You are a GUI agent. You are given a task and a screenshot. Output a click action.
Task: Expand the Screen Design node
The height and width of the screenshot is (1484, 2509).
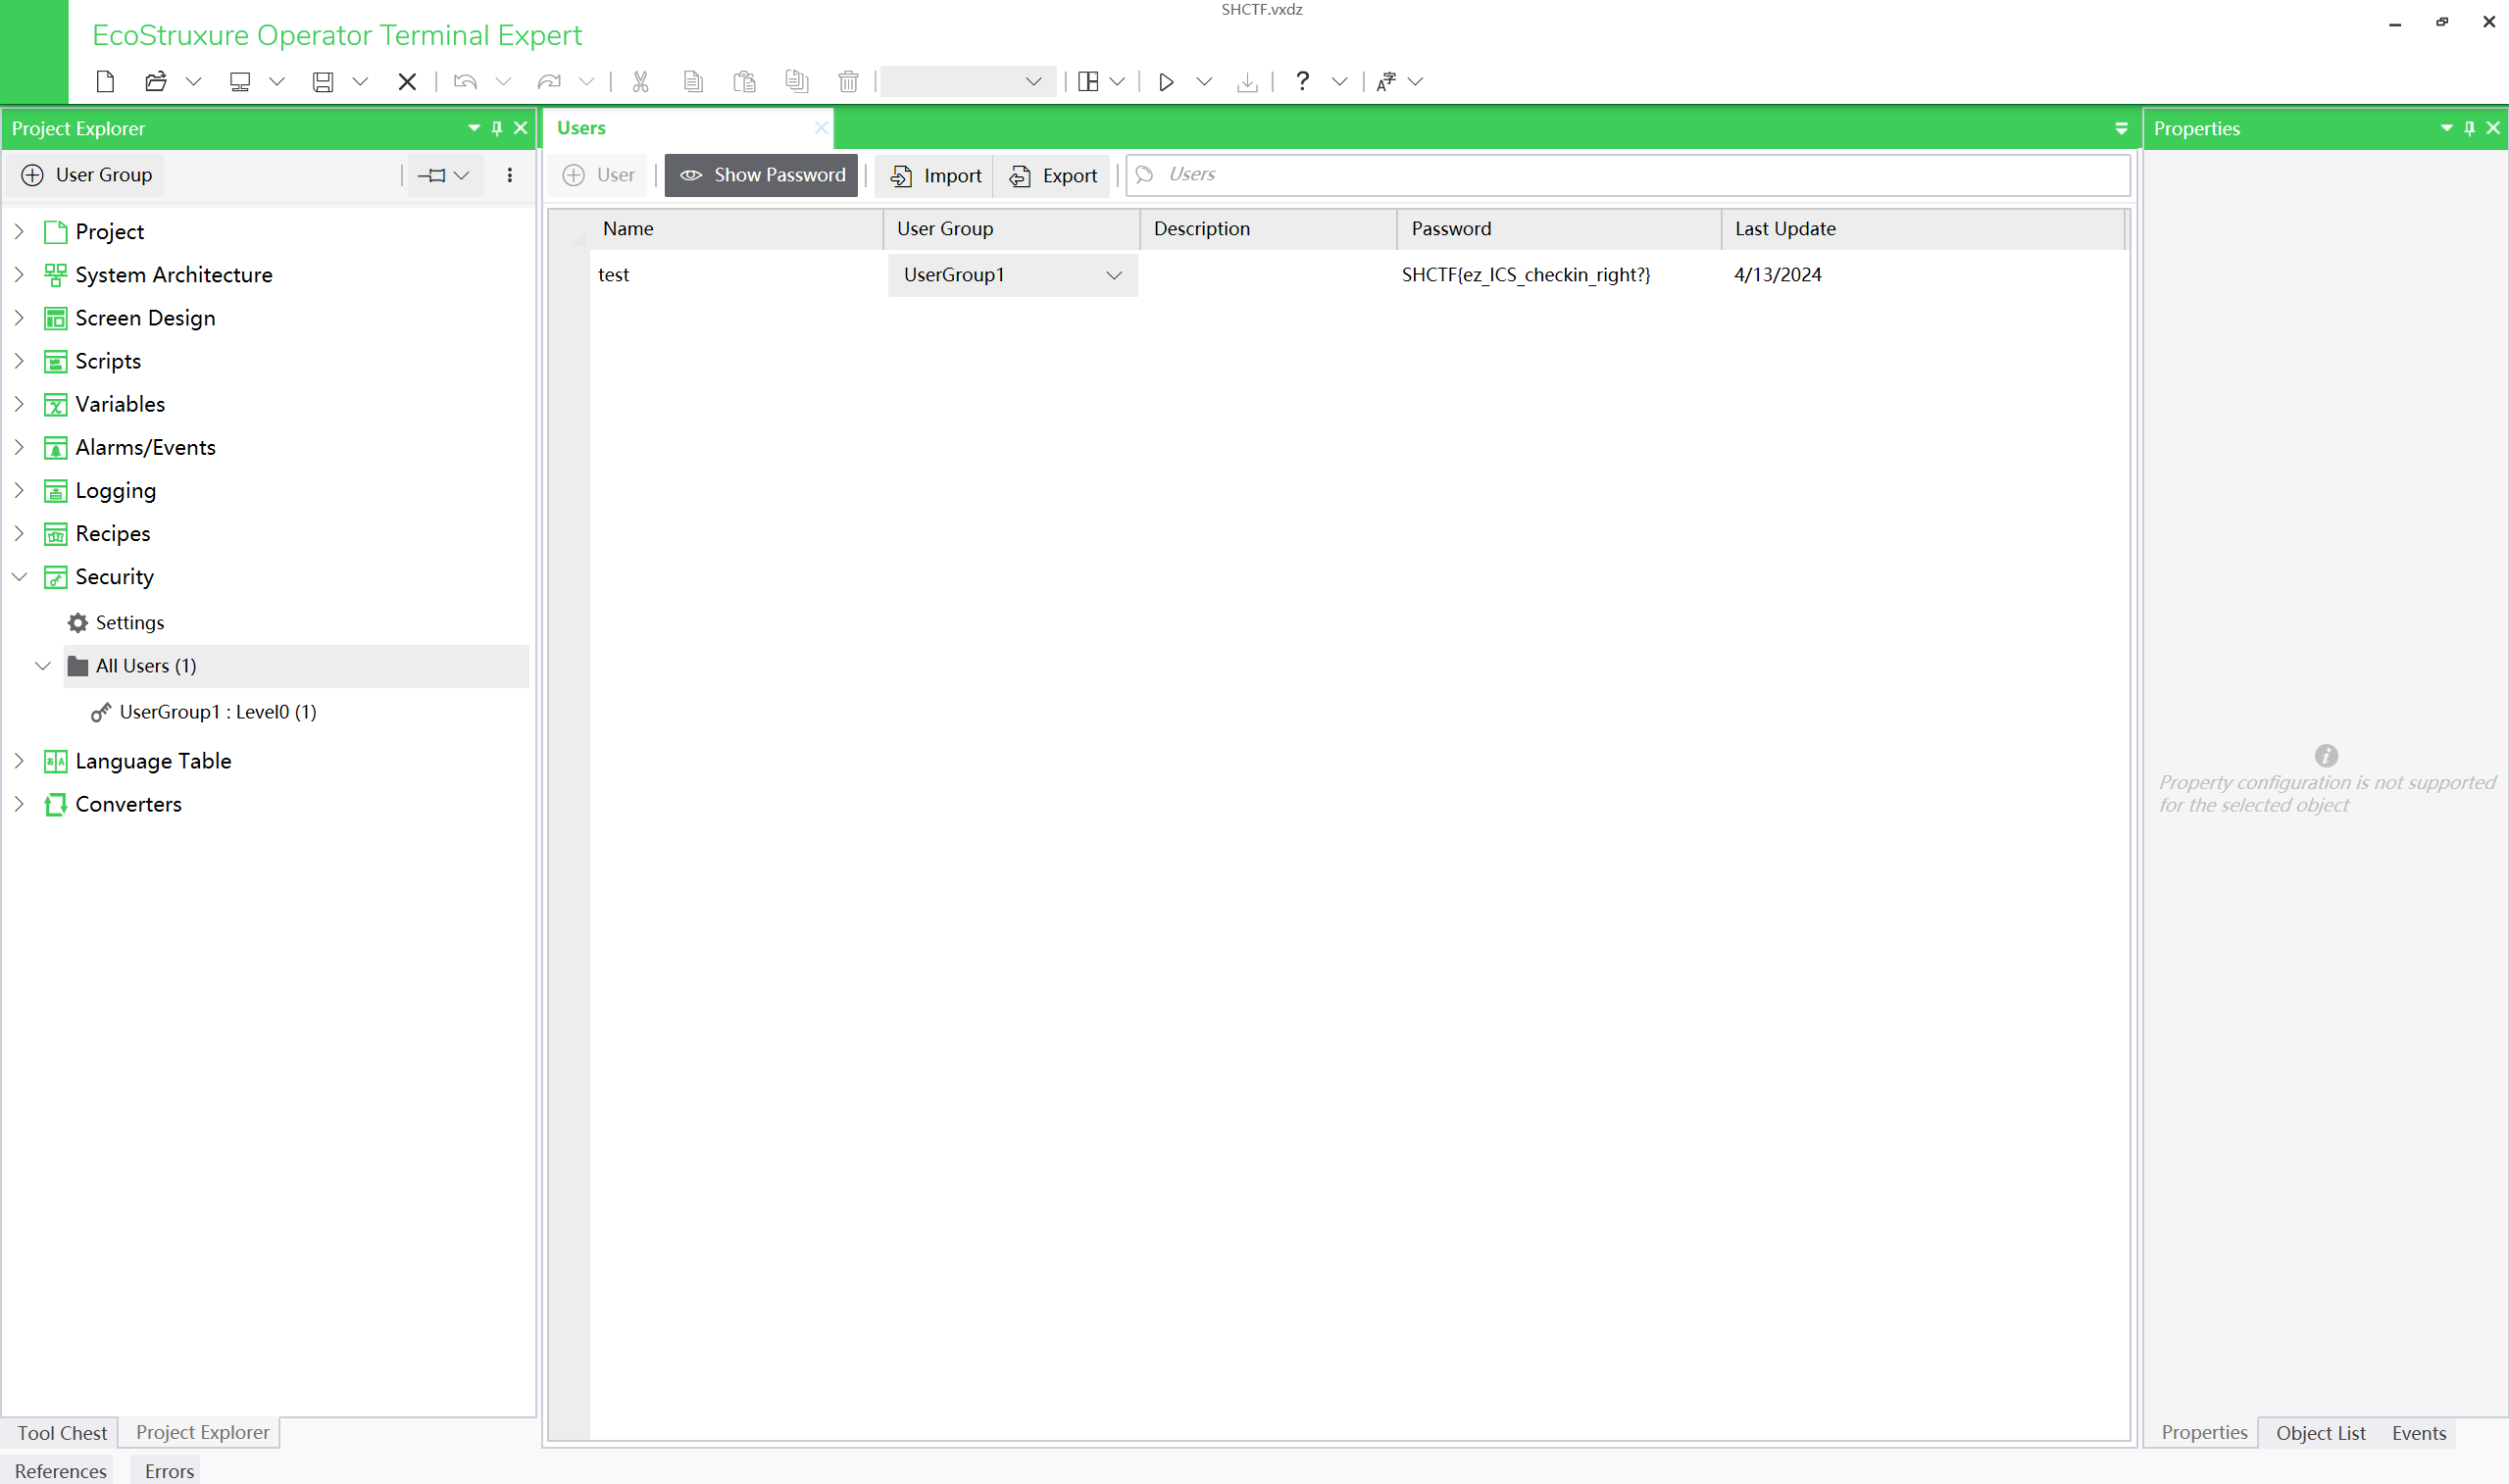19,317
